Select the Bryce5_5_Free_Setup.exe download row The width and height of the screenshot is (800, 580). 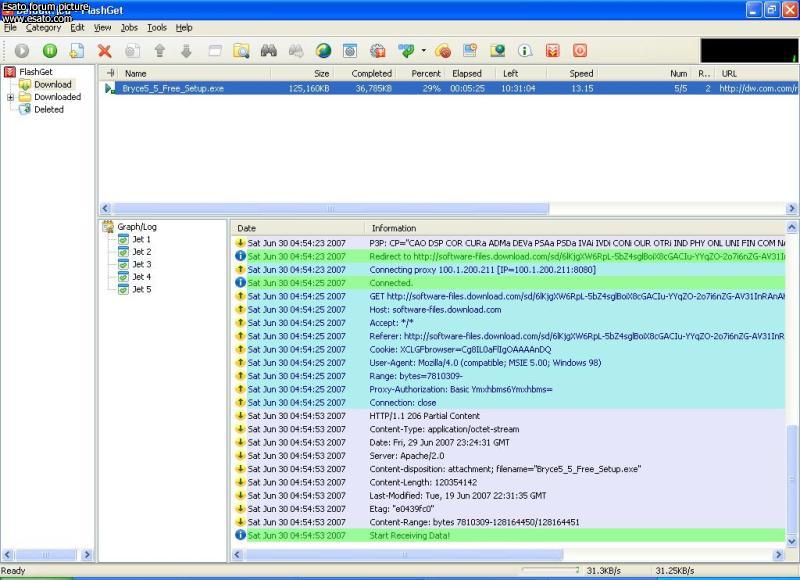(x=449, y=88)
